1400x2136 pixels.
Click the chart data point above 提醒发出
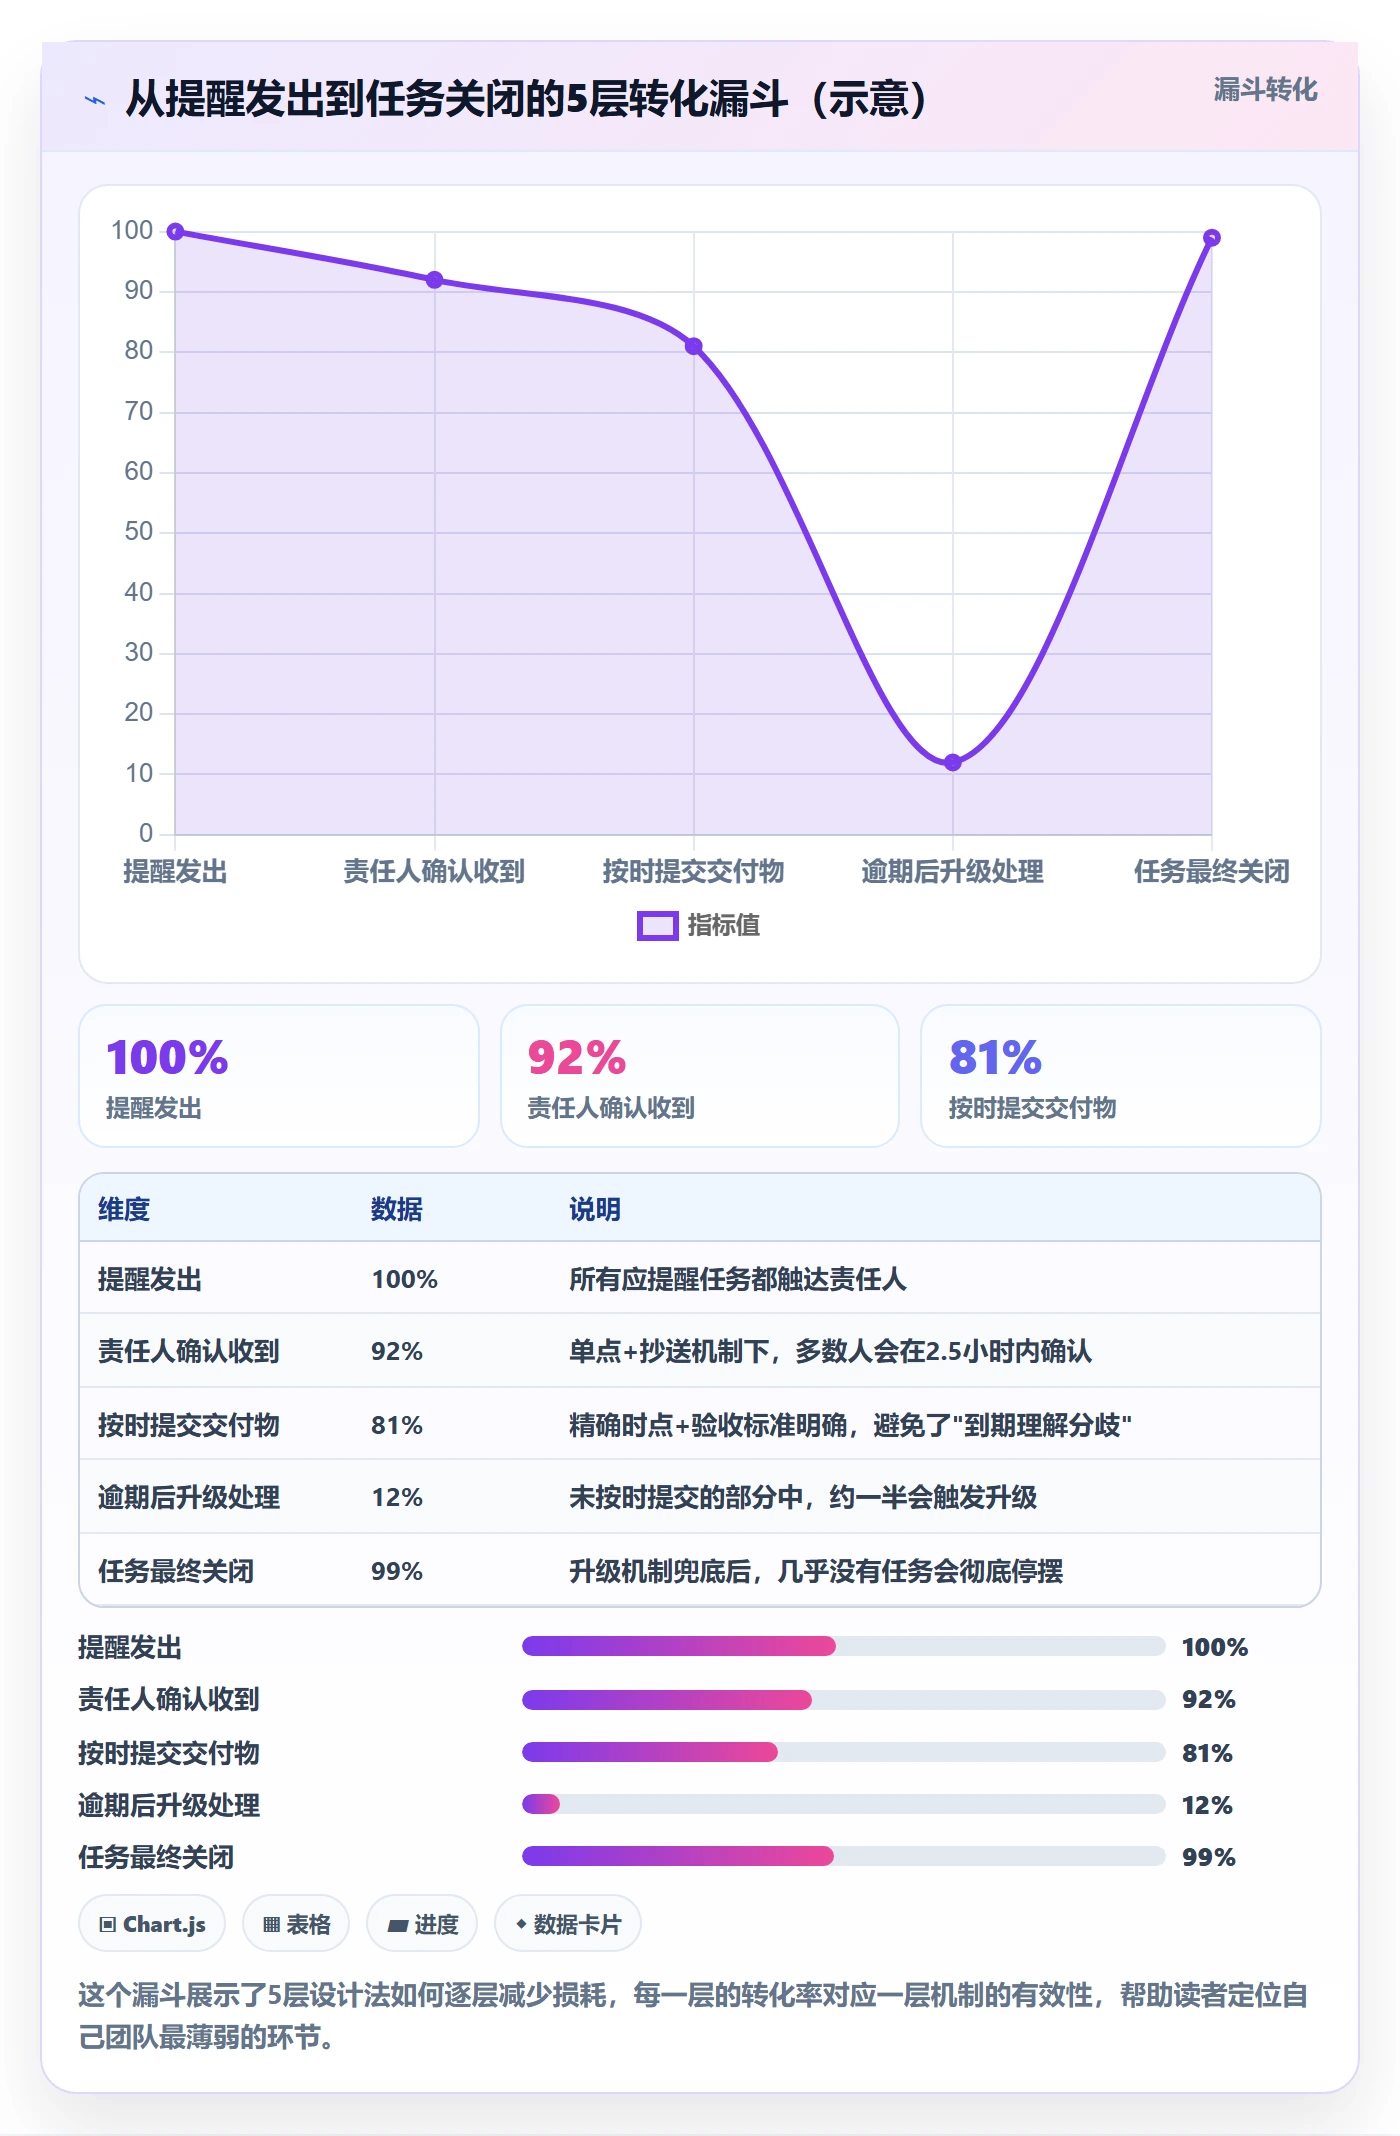click(x=175, y=232)
